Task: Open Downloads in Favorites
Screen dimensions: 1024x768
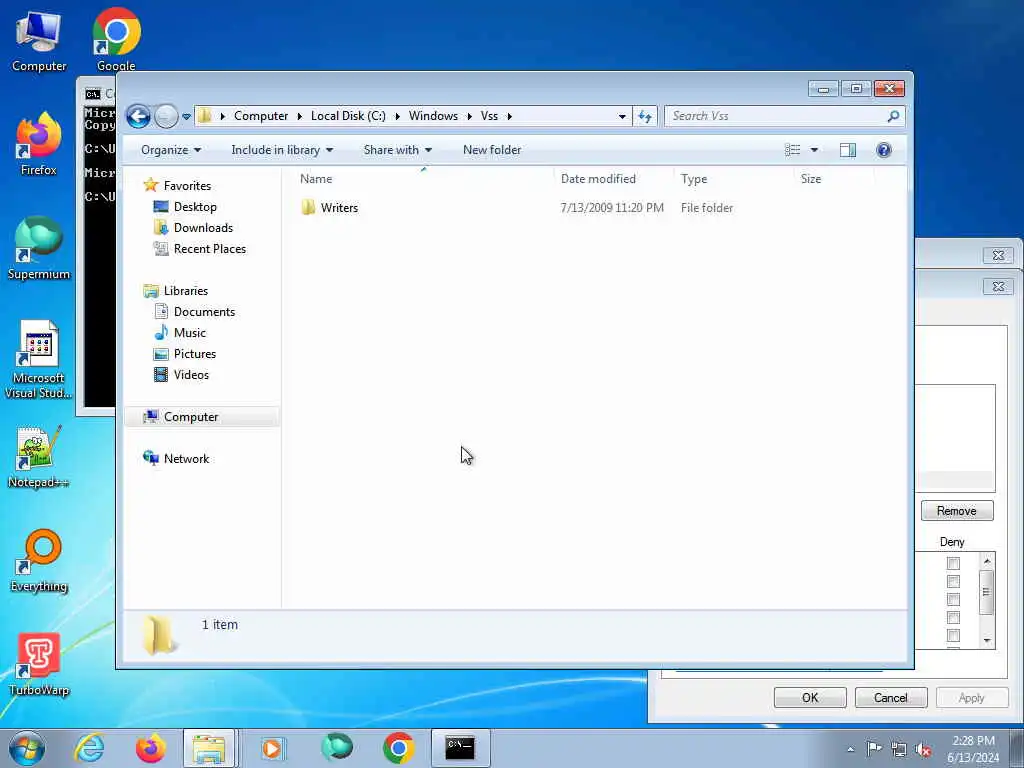Action: [203, 227]
